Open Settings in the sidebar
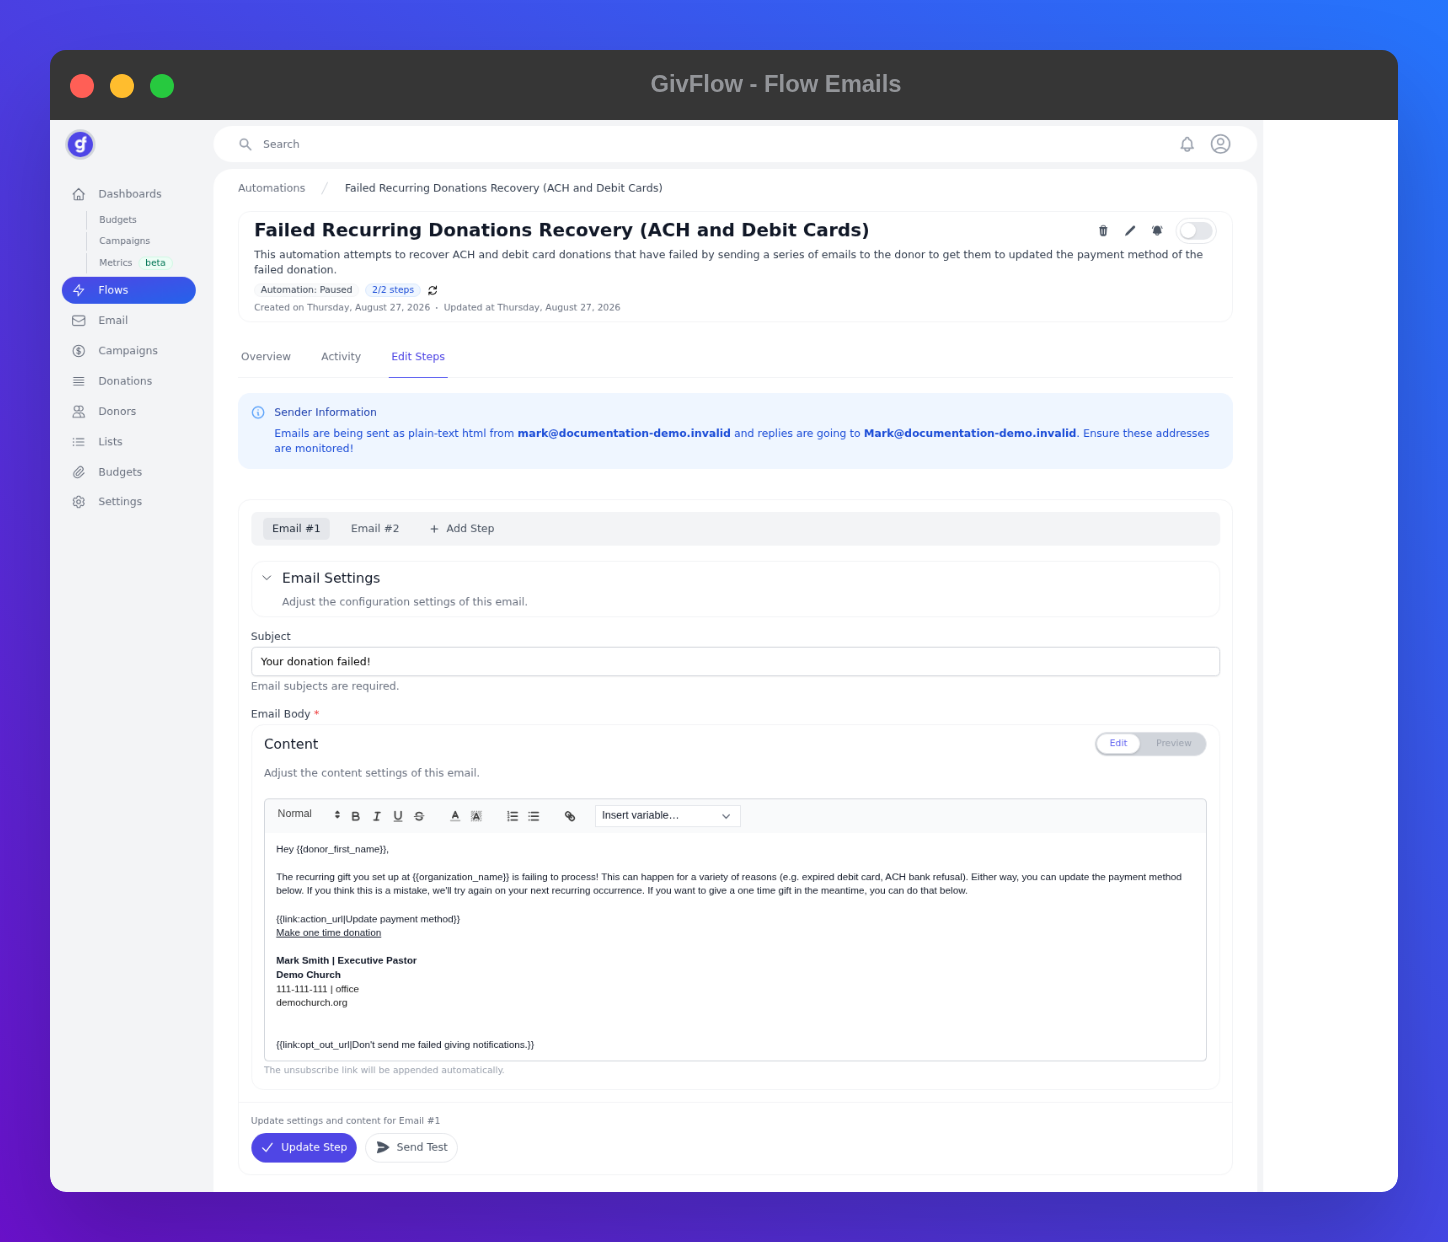The height and width of the screenshot is (1242, 1448). click(x=129, y=502)
